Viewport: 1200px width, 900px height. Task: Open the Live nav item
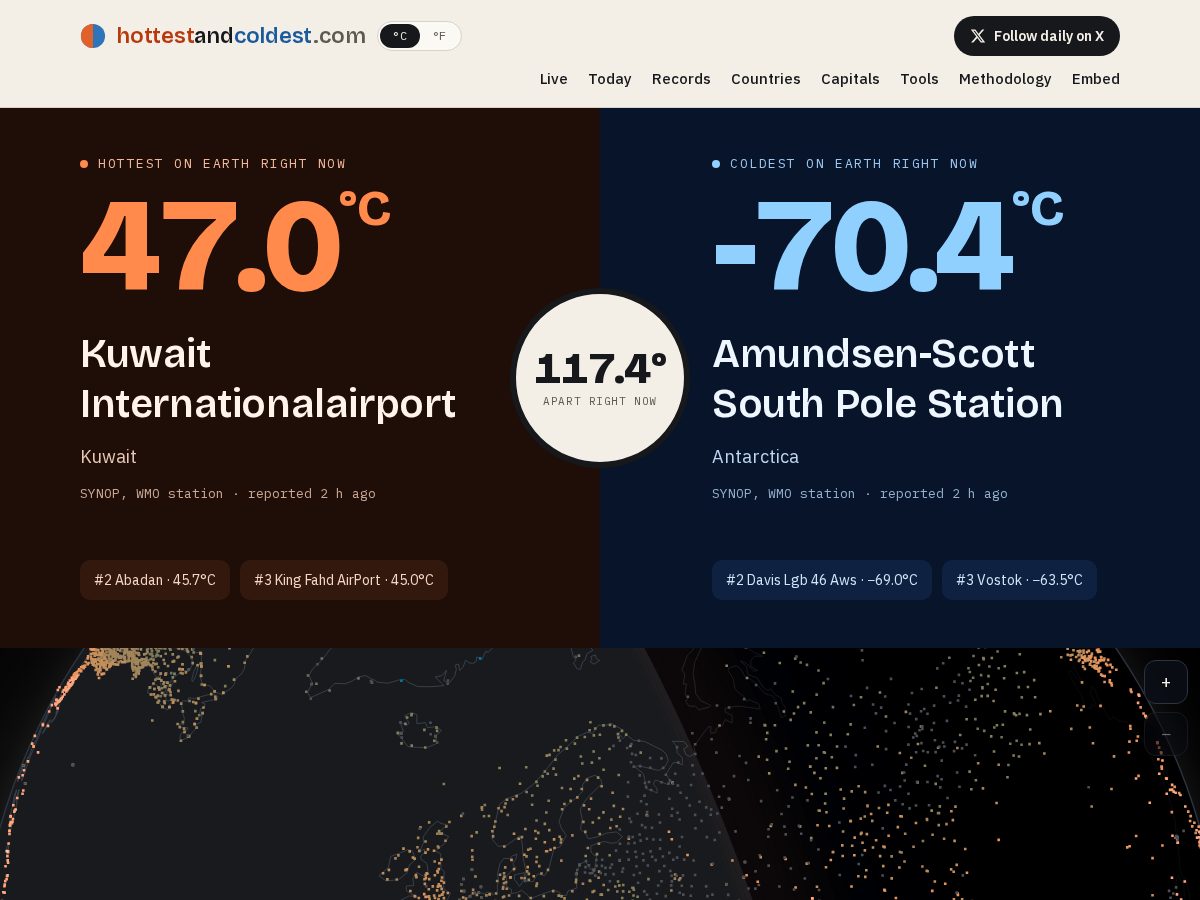[554, 79]
